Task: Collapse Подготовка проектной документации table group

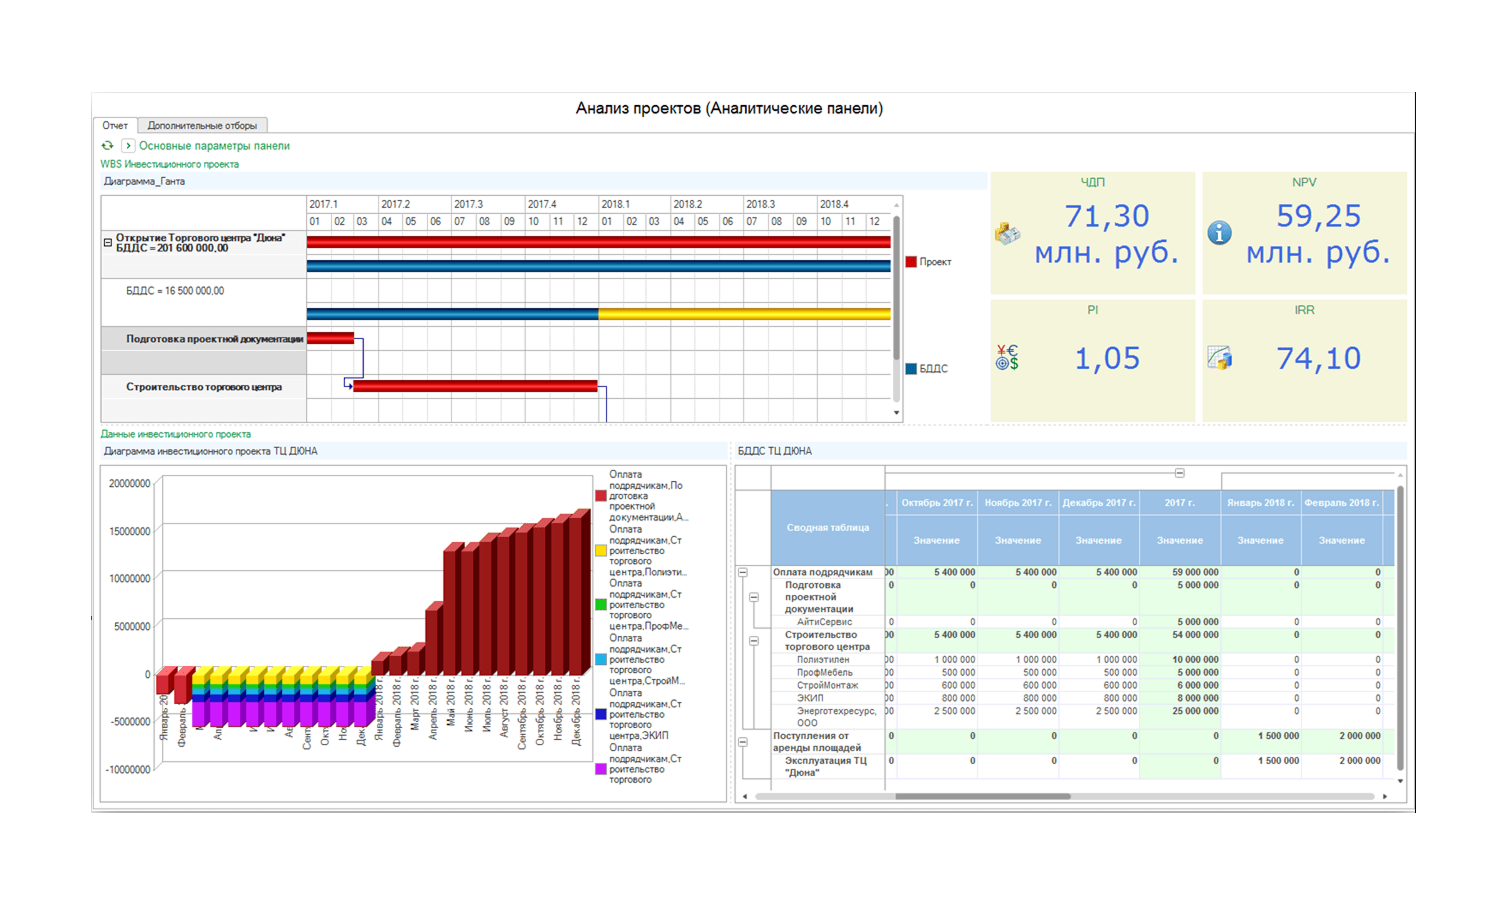Action: coord(754,597)
